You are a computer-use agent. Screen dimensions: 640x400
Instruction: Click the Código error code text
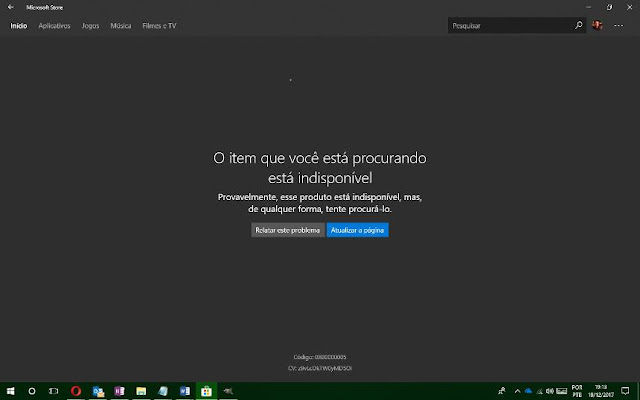320,357
